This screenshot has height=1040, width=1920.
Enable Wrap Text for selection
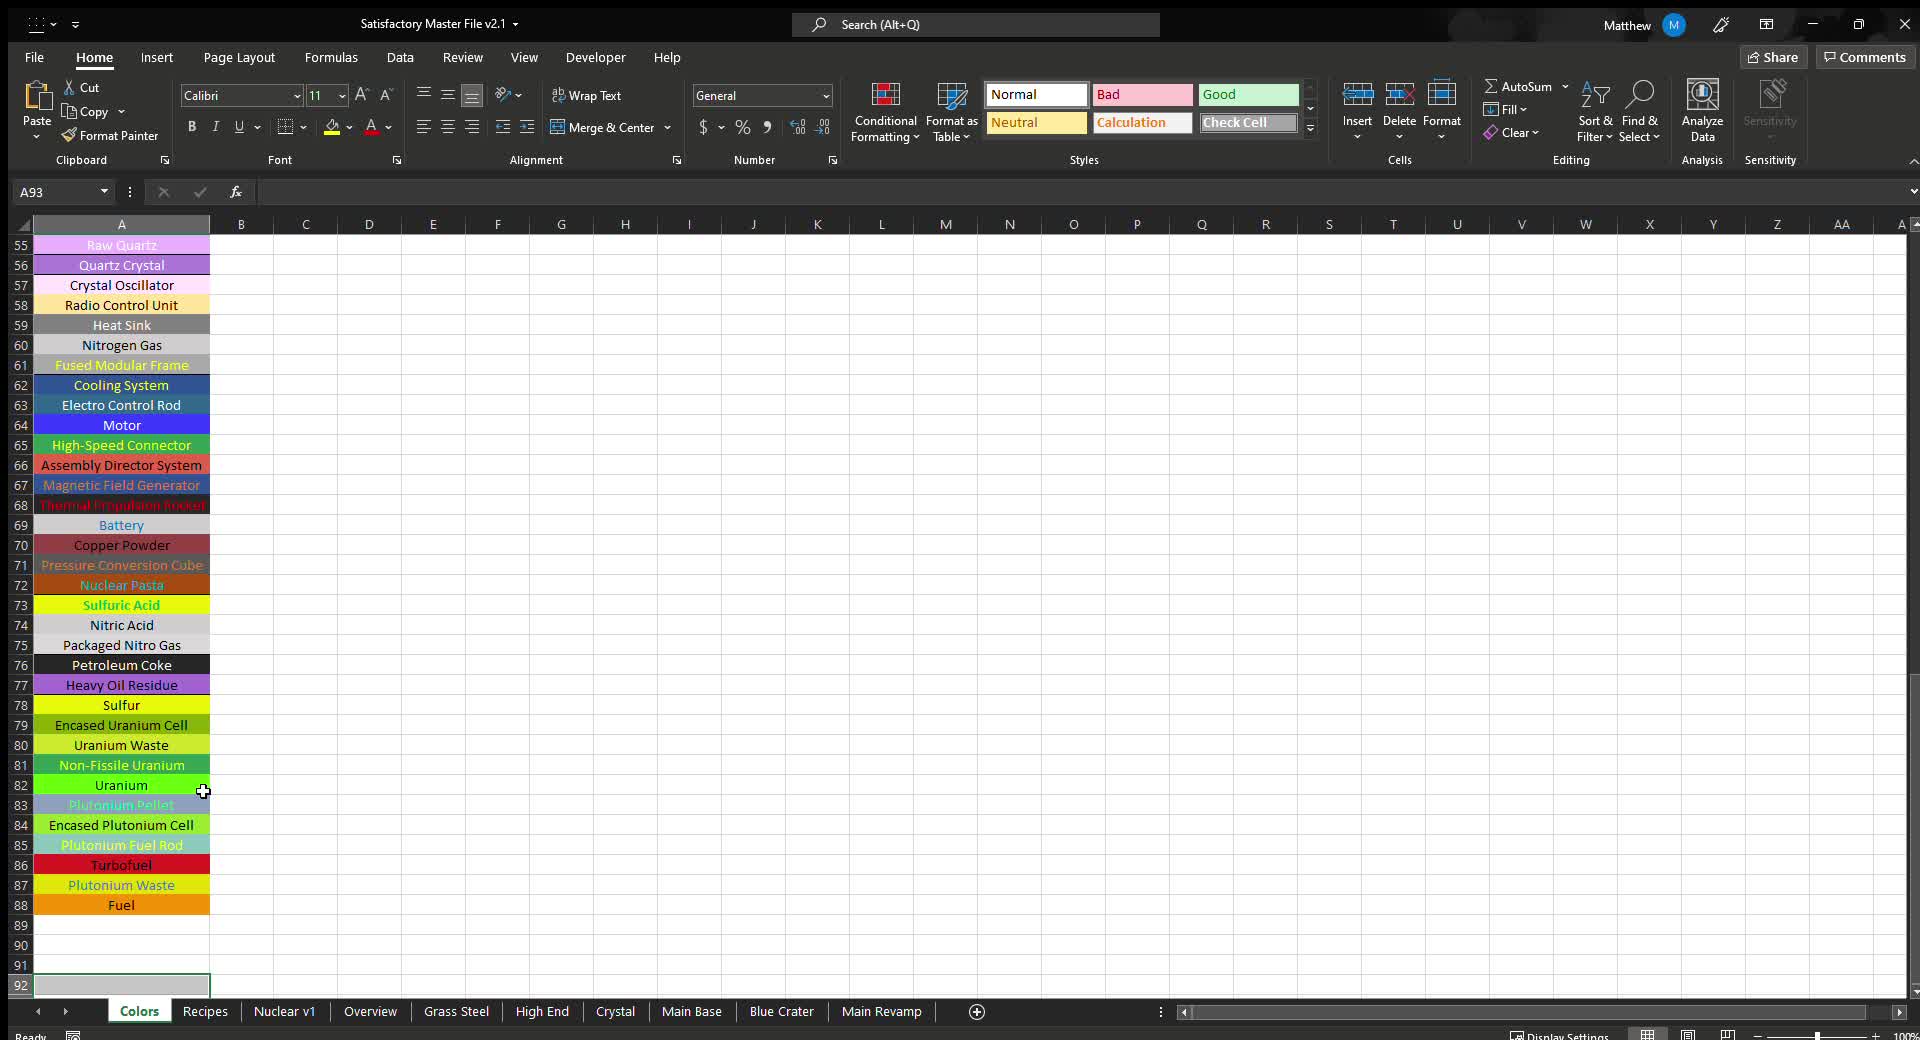point(587,95)
